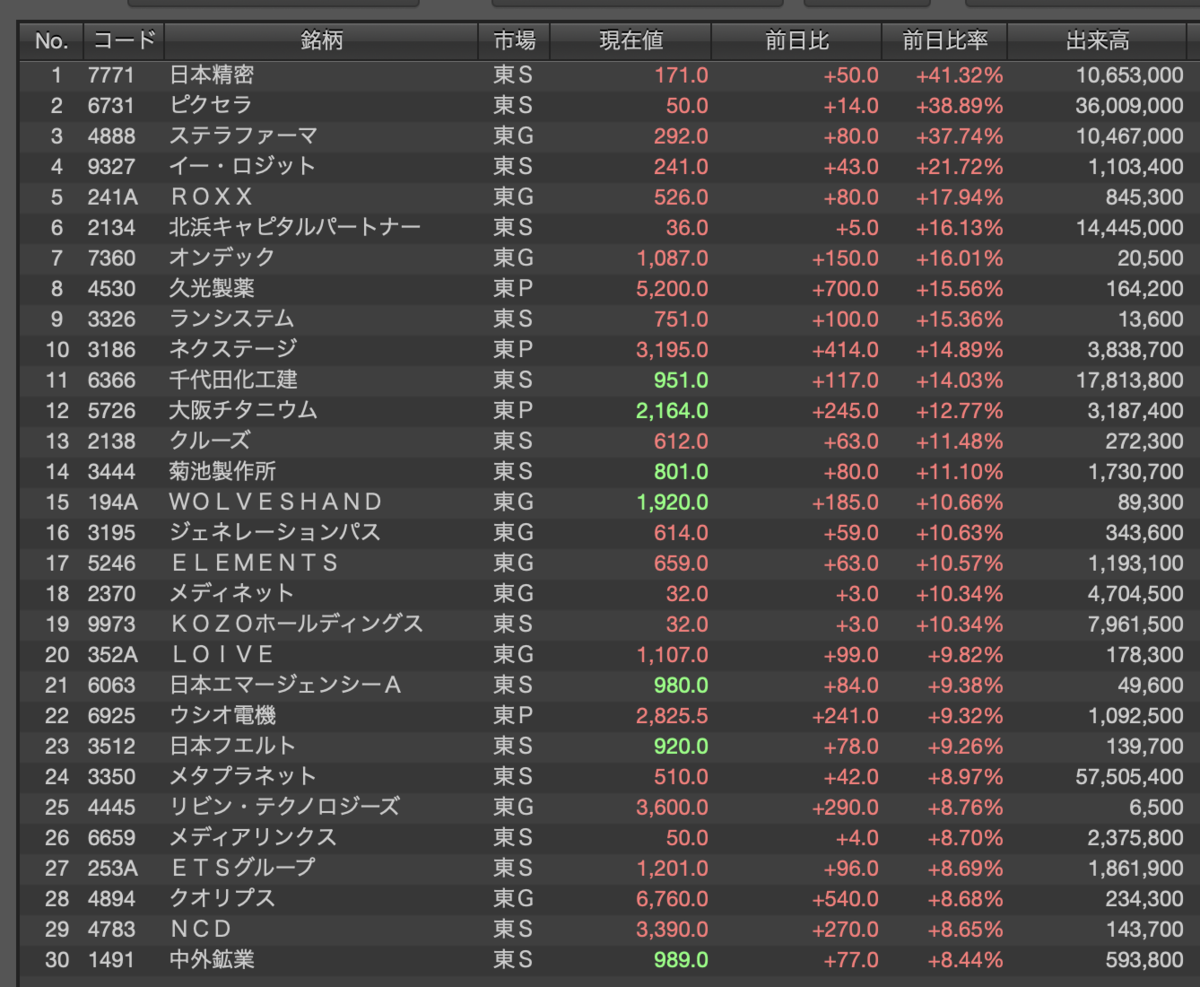Screen dimensions: 1200x987
Task: Sort by the 現在値 column header
Action: coord(631,41)
